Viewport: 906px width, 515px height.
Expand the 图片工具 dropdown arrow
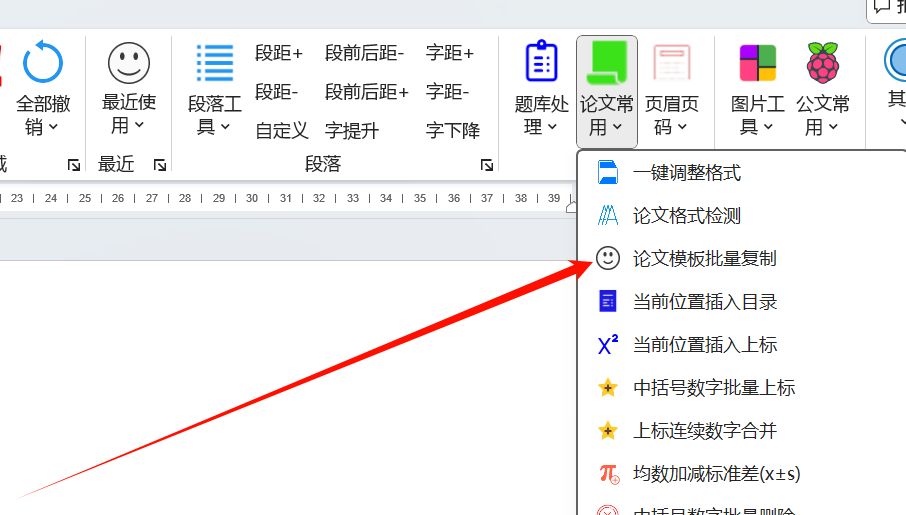[x=768, y=127]
